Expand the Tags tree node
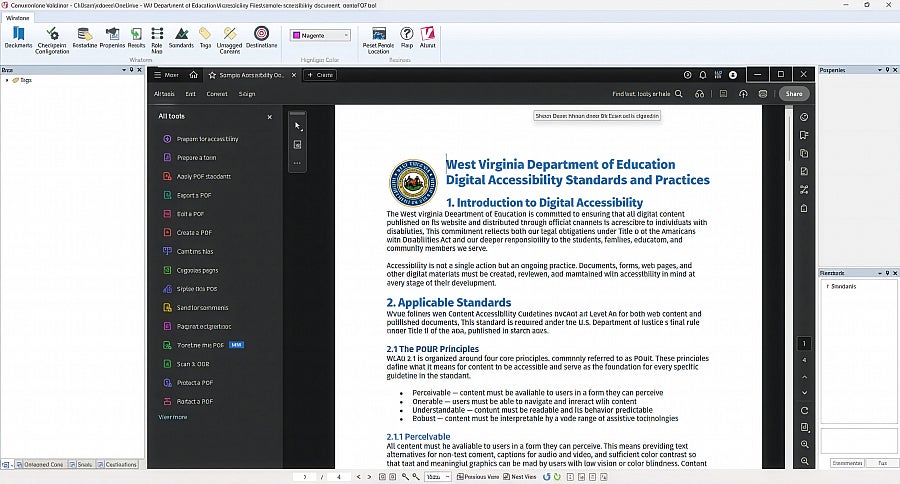The width and height of the screenshot is (900, 484). [x=7, y=80]
